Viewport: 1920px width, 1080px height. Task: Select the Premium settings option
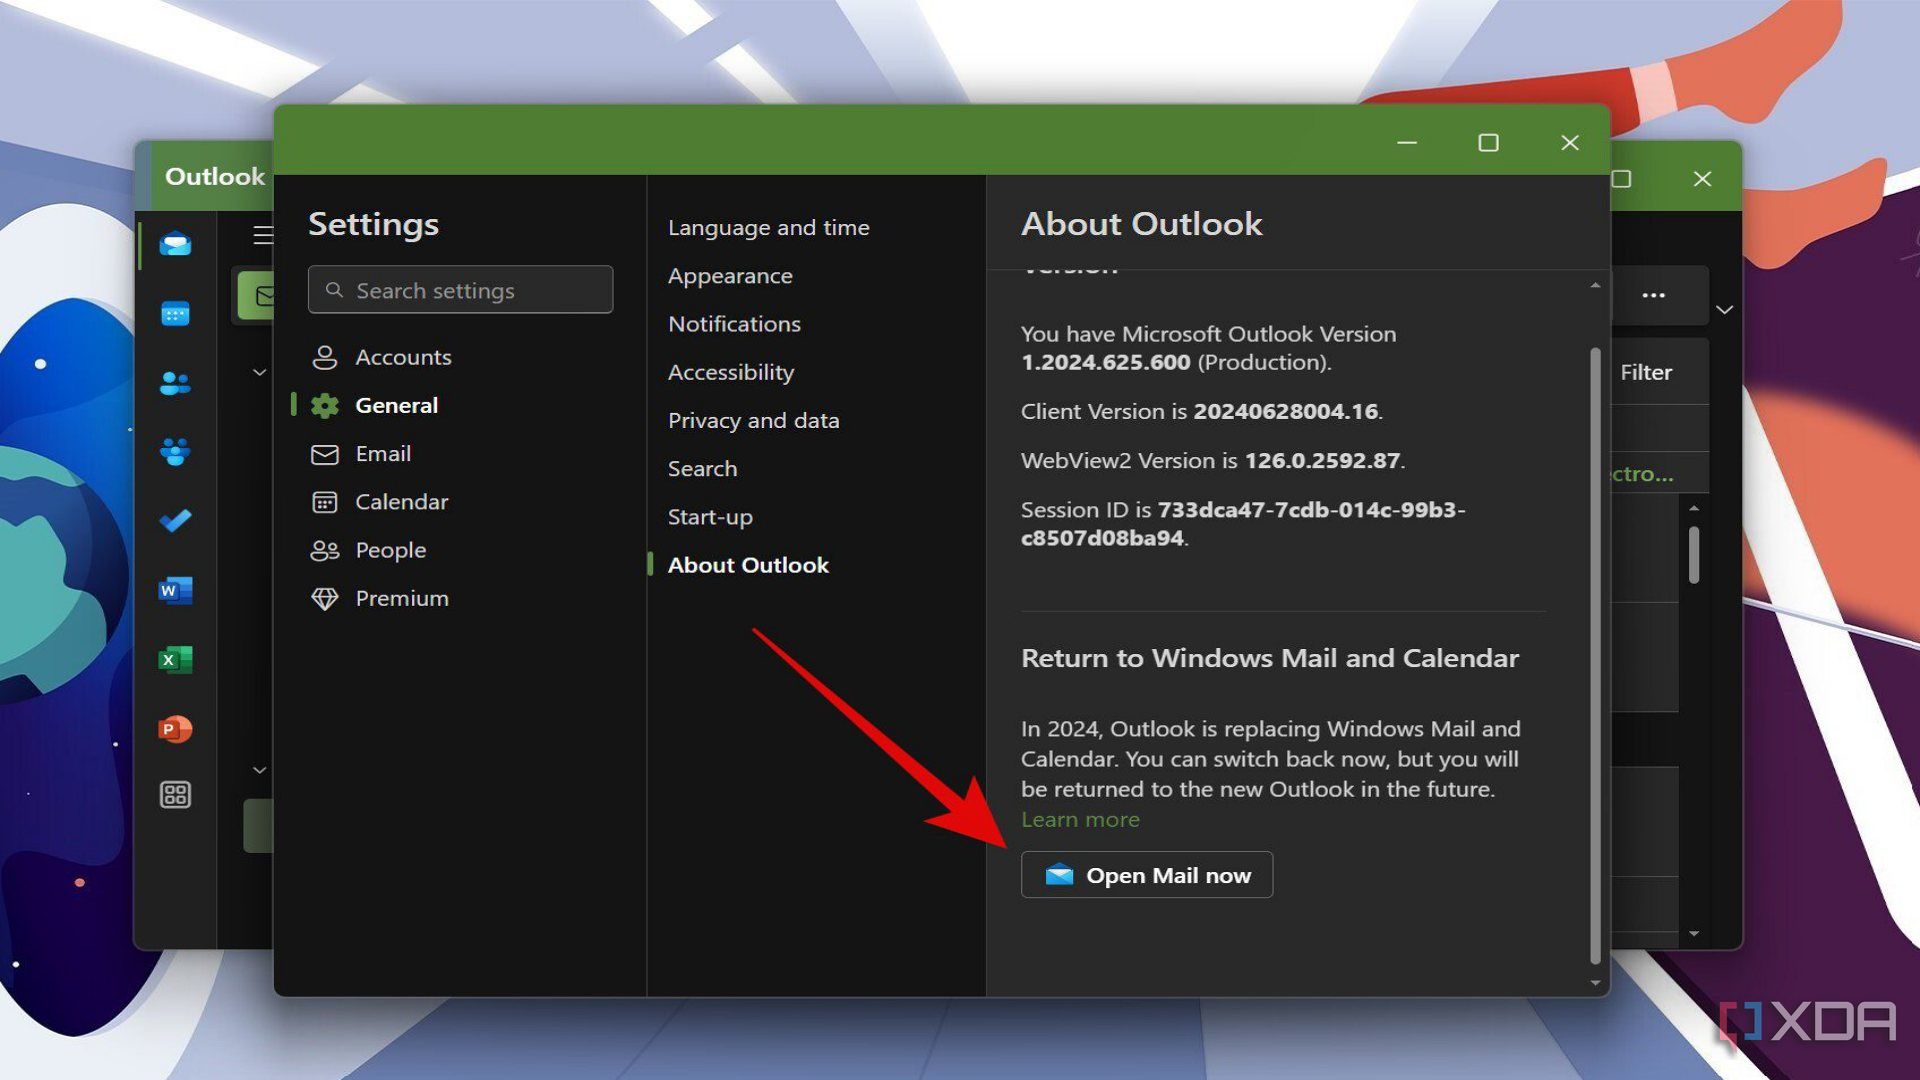tap(402, 597)
